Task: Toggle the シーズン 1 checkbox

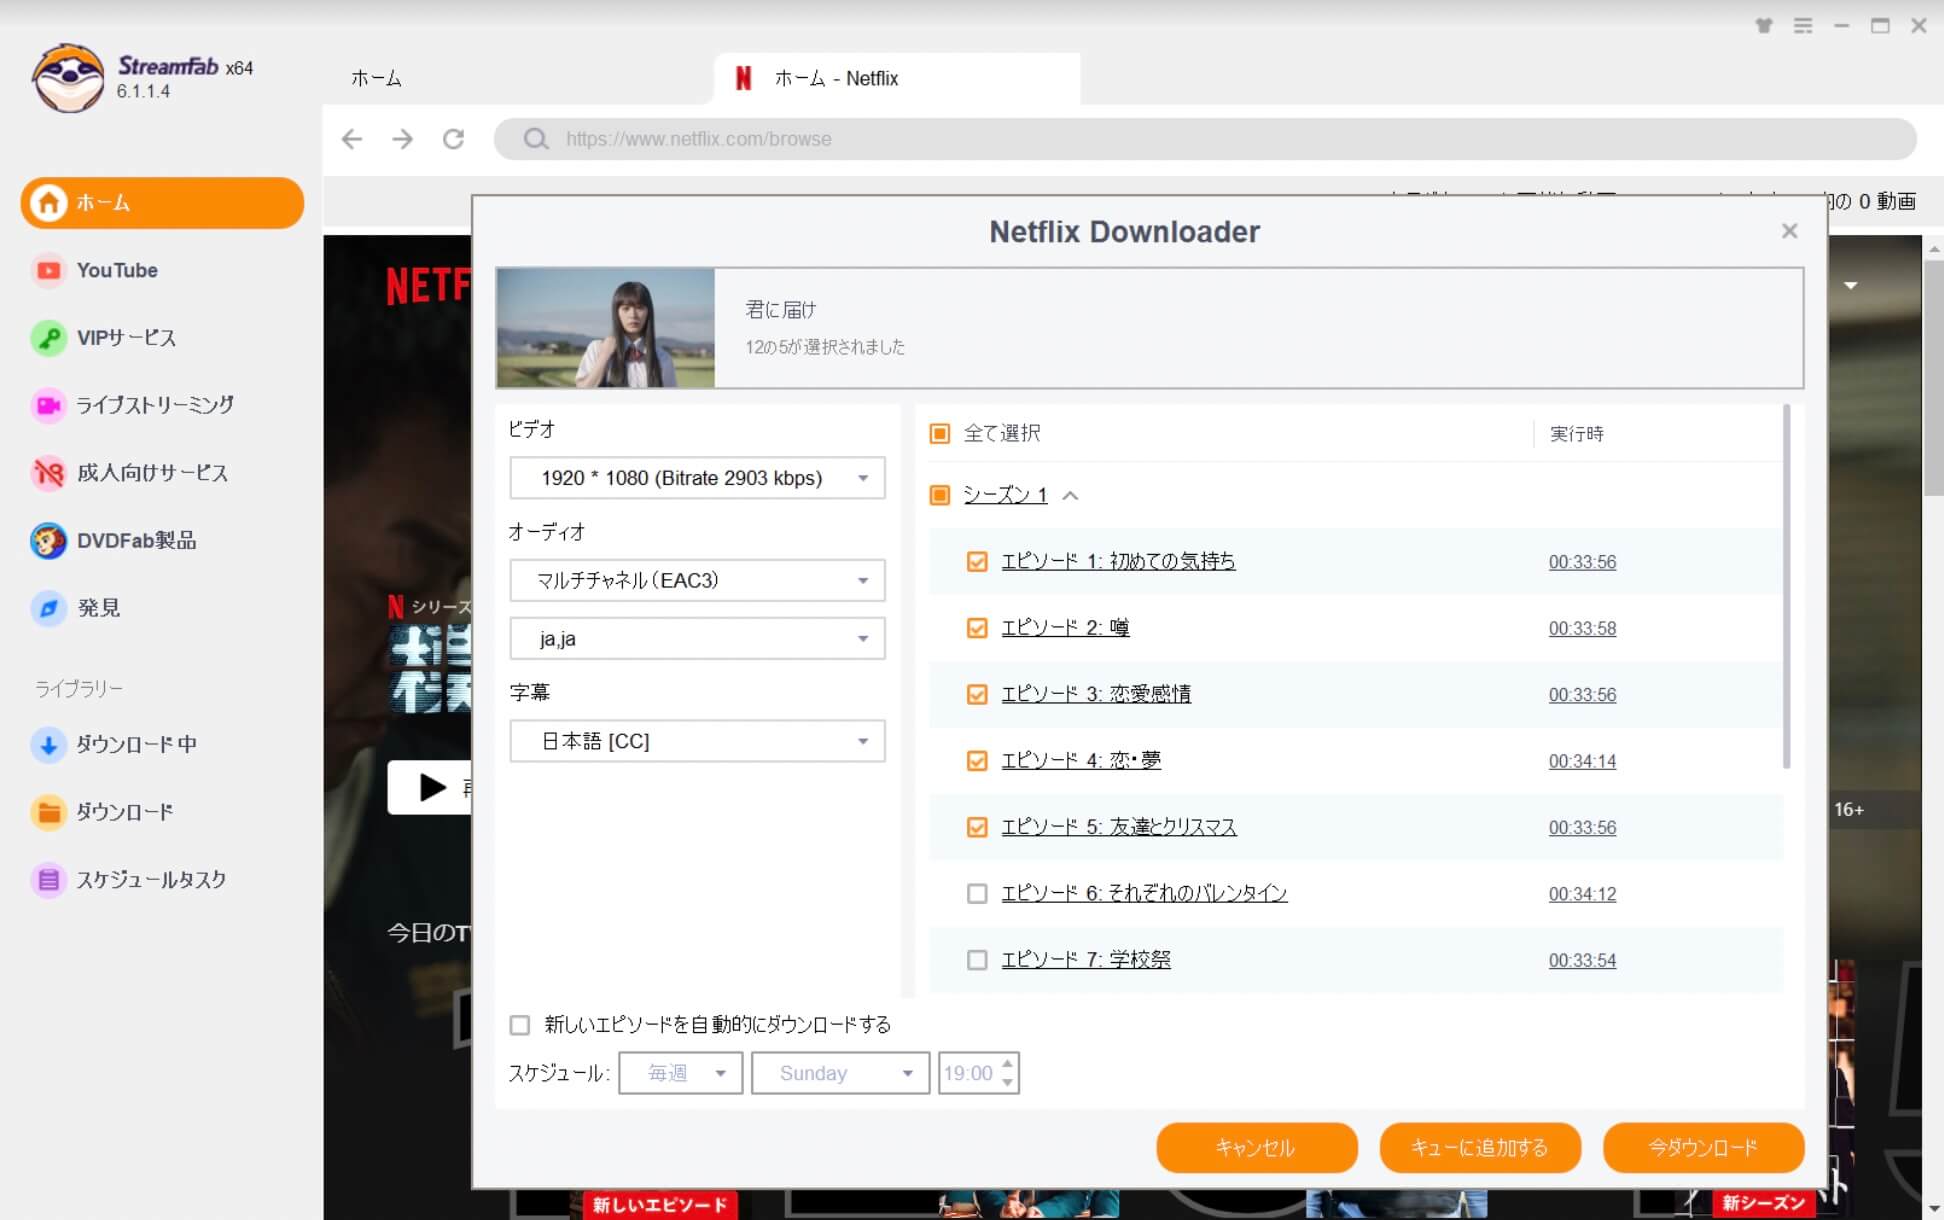Action: pyautogui.click(x=939, y=495)
